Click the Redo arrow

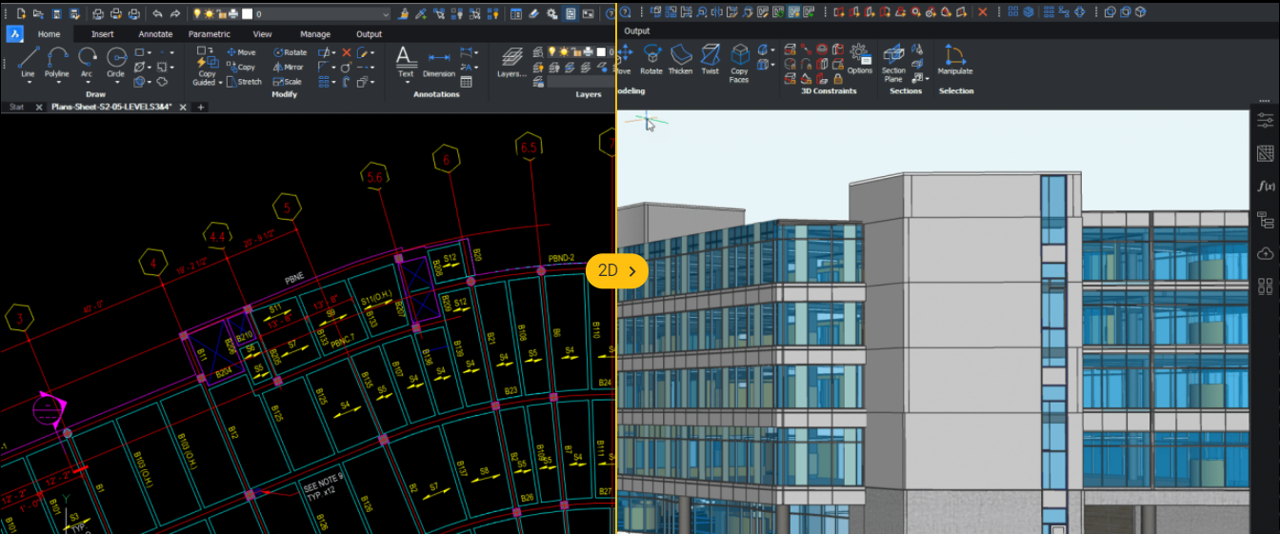tap(176, 13)
